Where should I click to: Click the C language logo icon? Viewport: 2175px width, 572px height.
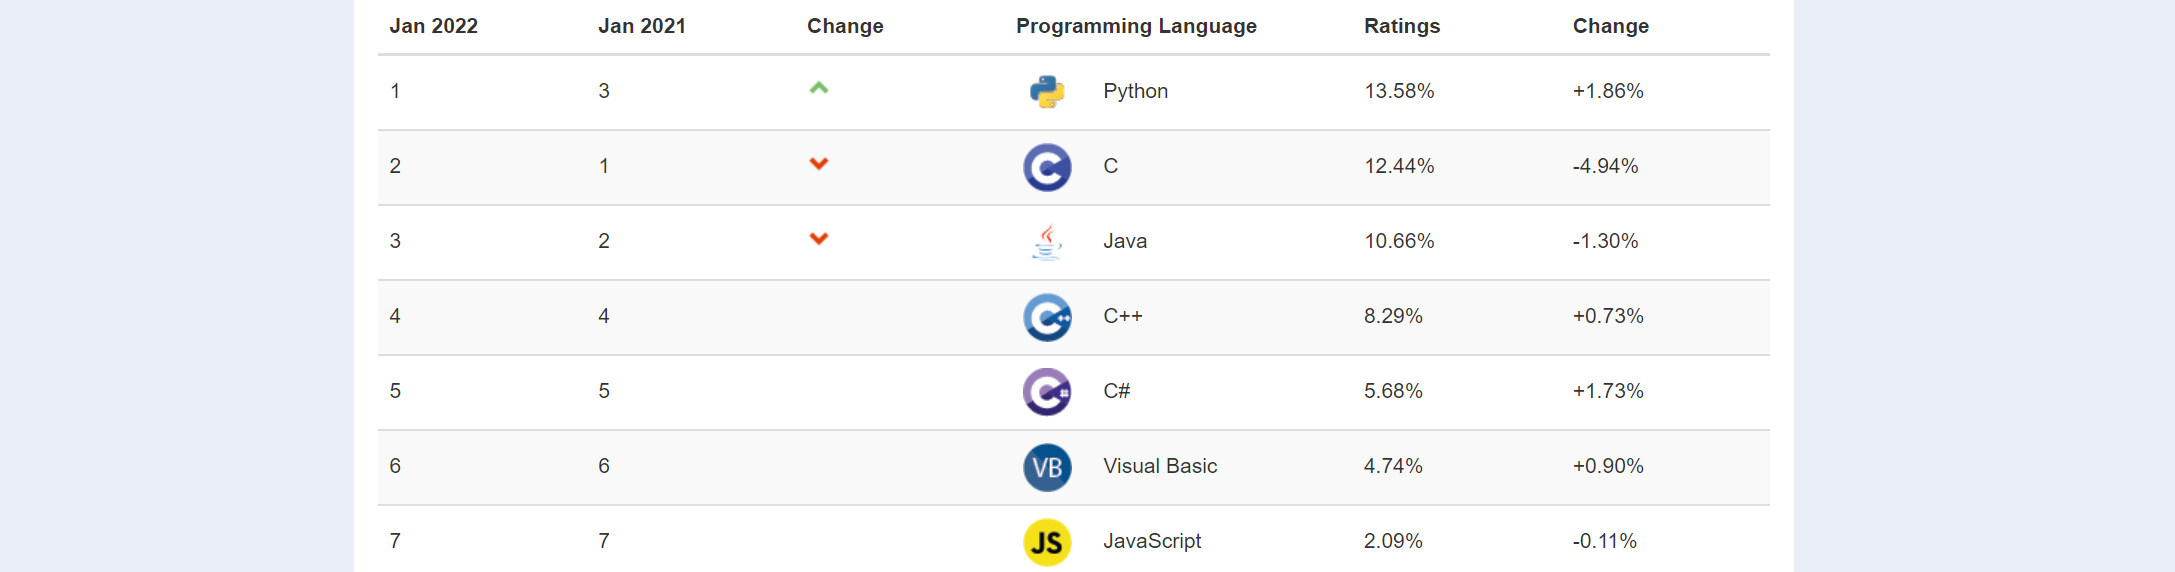[x=1047, y=167]
